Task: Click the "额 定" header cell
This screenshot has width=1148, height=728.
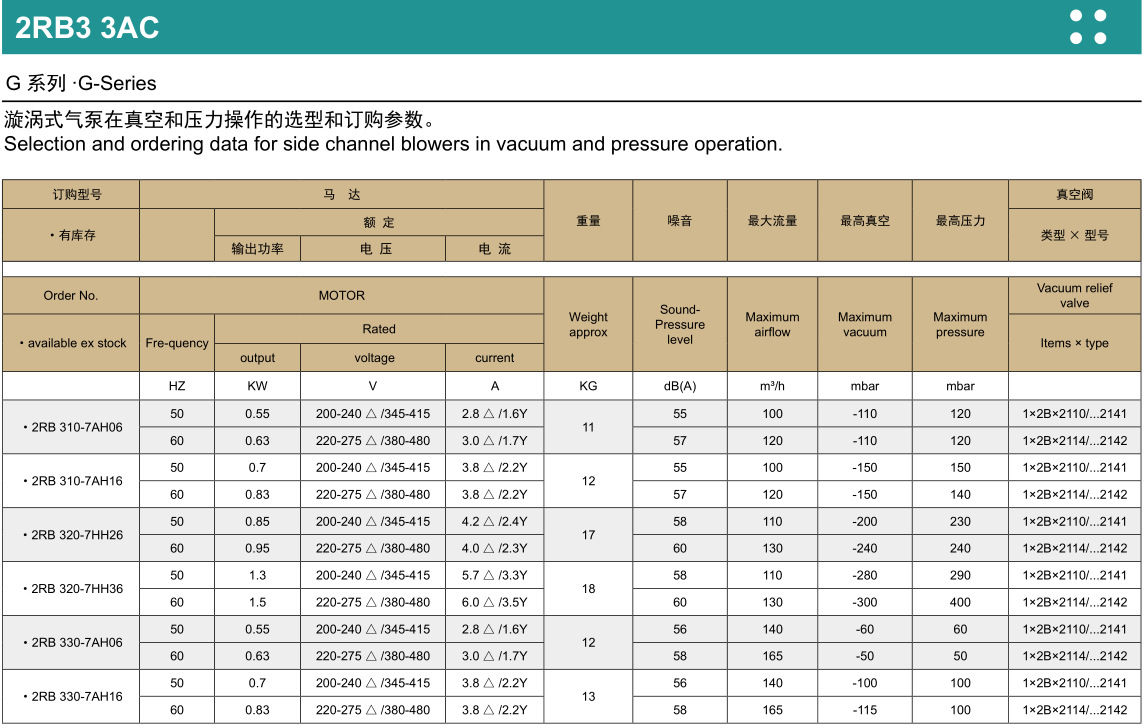Action: coord(379,222)
